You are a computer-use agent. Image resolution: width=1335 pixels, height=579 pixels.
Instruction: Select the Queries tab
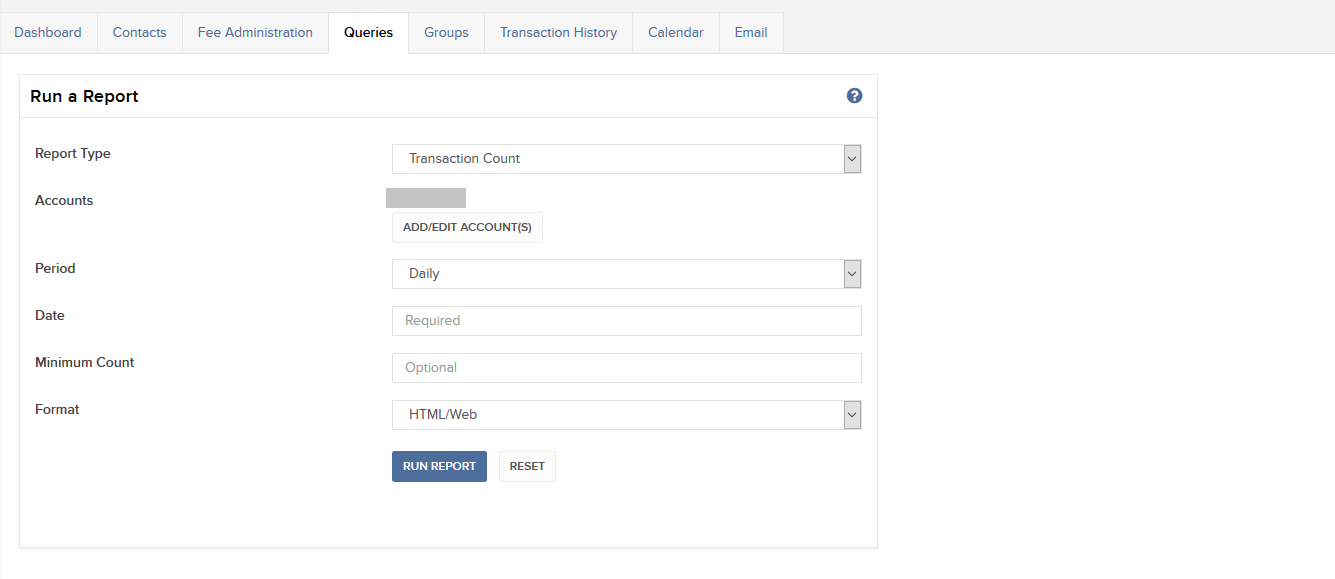(x=368, y=33)
